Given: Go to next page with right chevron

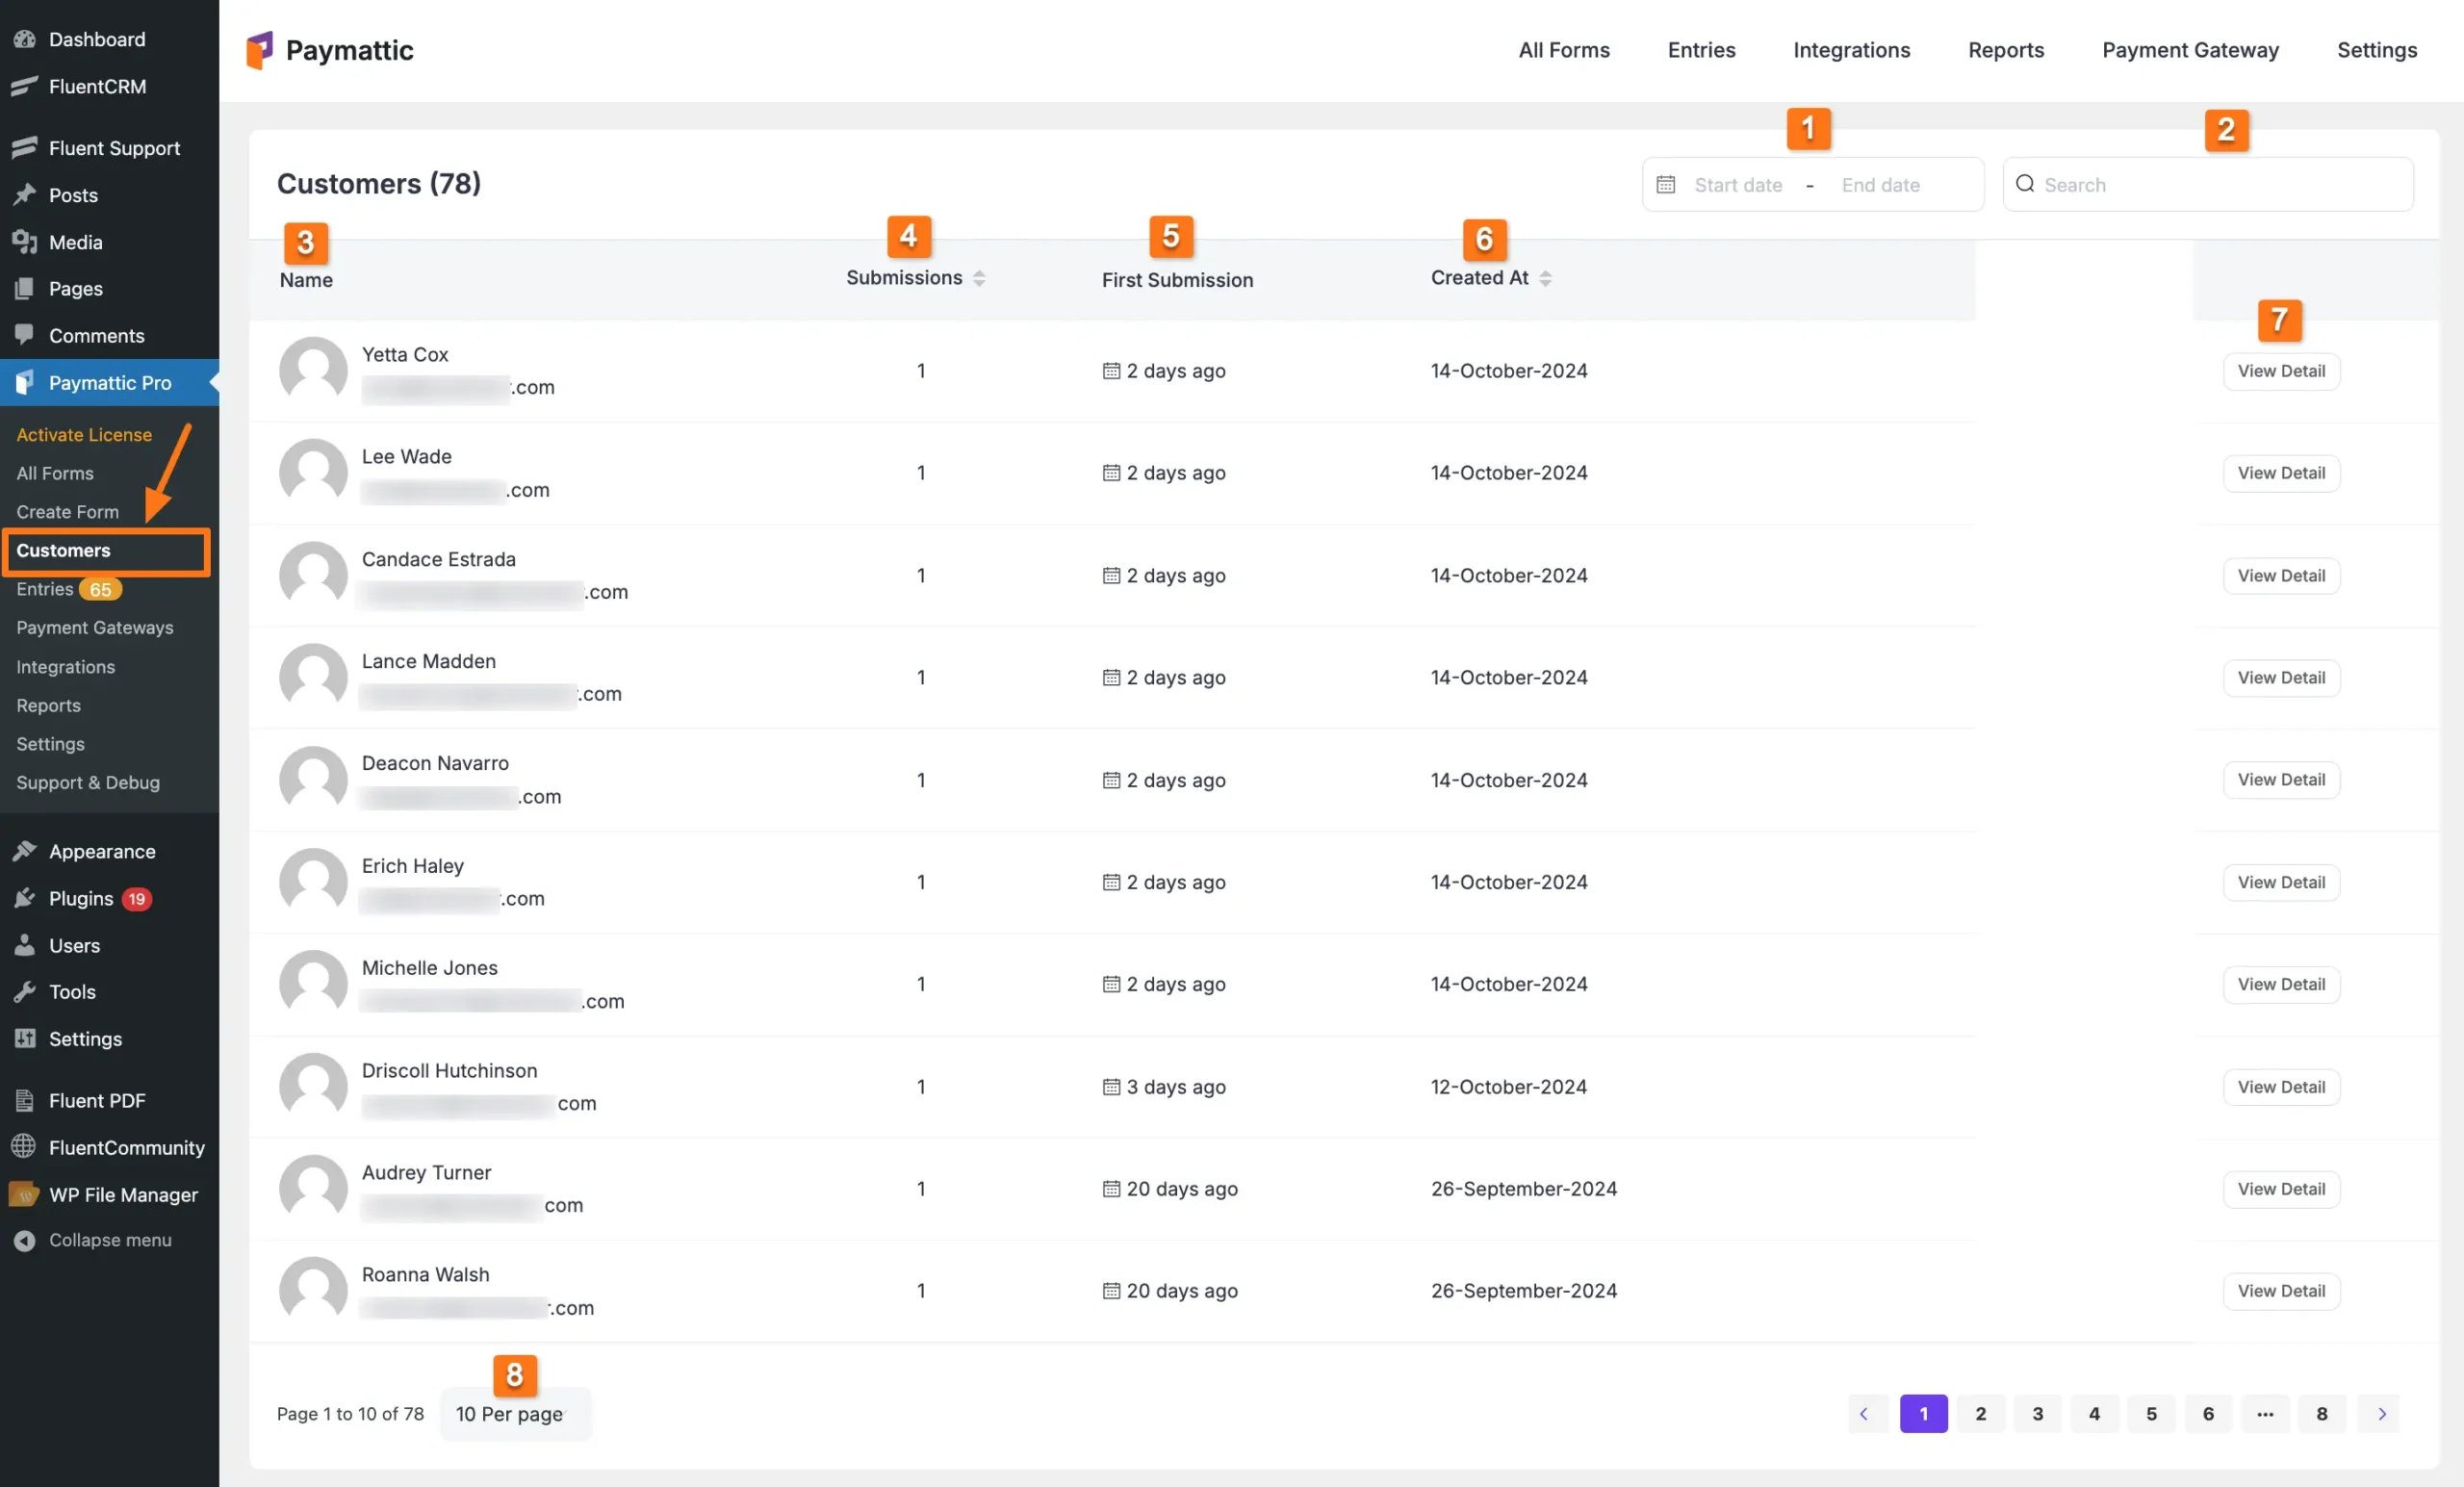Looking at the screenshot, I should 2381,1413.
